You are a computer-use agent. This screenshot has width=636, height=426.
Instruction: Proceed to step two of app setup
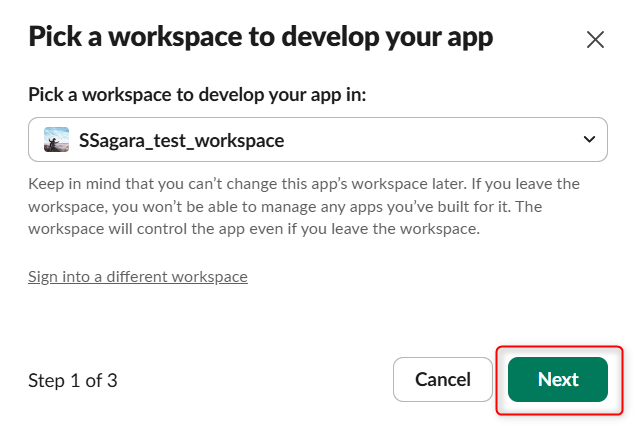[558, 379]
